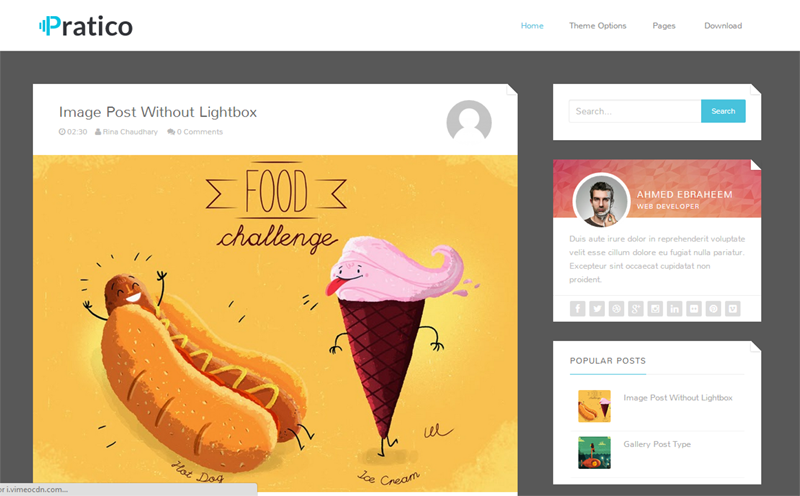Viewport: 800px width, 496px height.
Task: Open the Instagram social icon
Action: pyautogui.click(x=655, y=309)
